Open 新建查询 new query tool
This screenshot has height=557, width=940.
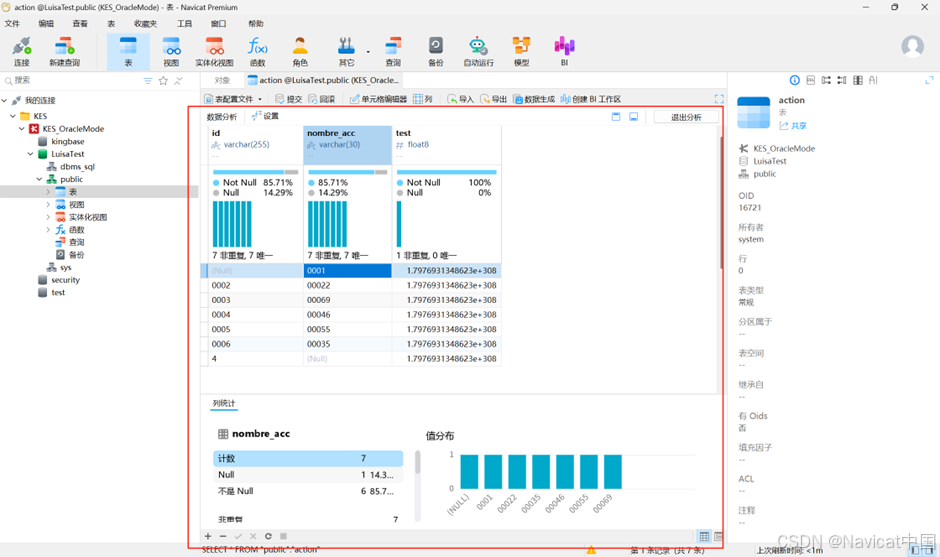click(64, 52)
